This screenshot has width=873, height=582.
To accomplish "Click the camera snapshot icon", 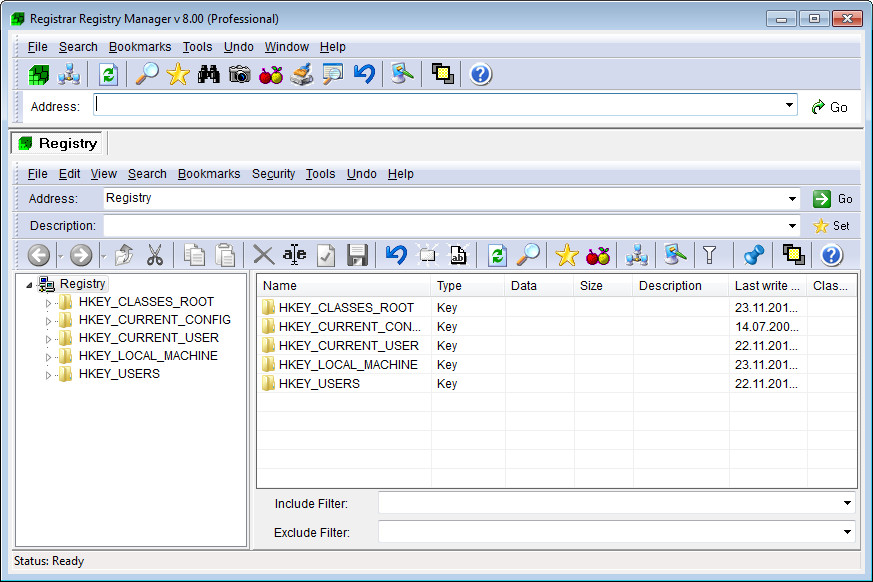I will (x=239, y=74).
